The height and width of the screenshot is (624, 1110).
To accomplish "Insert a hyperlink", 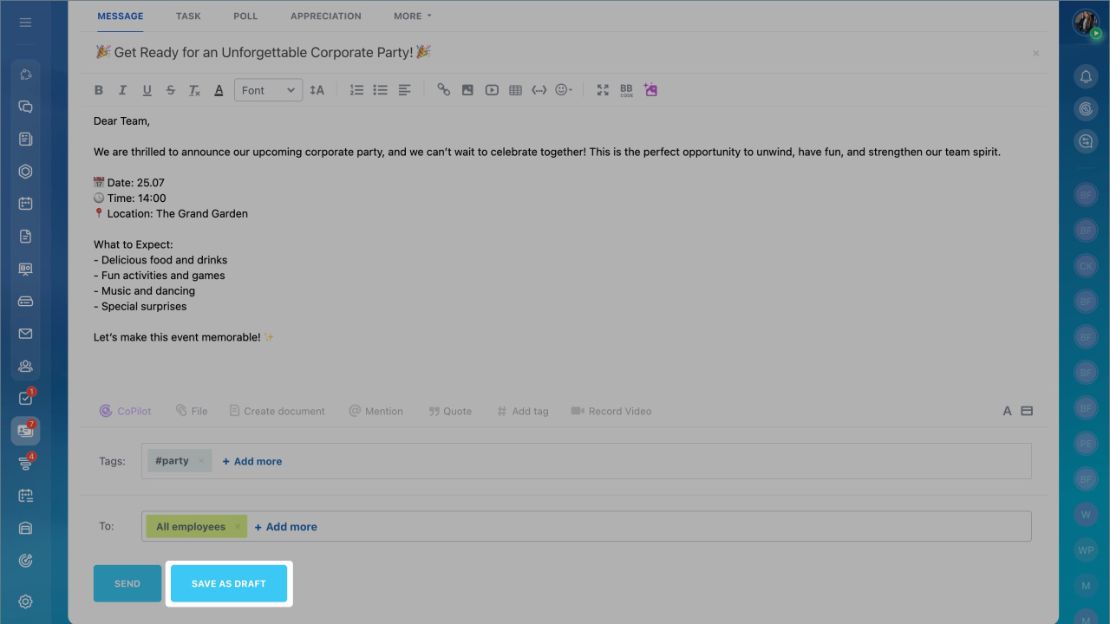I will (443, 90).
